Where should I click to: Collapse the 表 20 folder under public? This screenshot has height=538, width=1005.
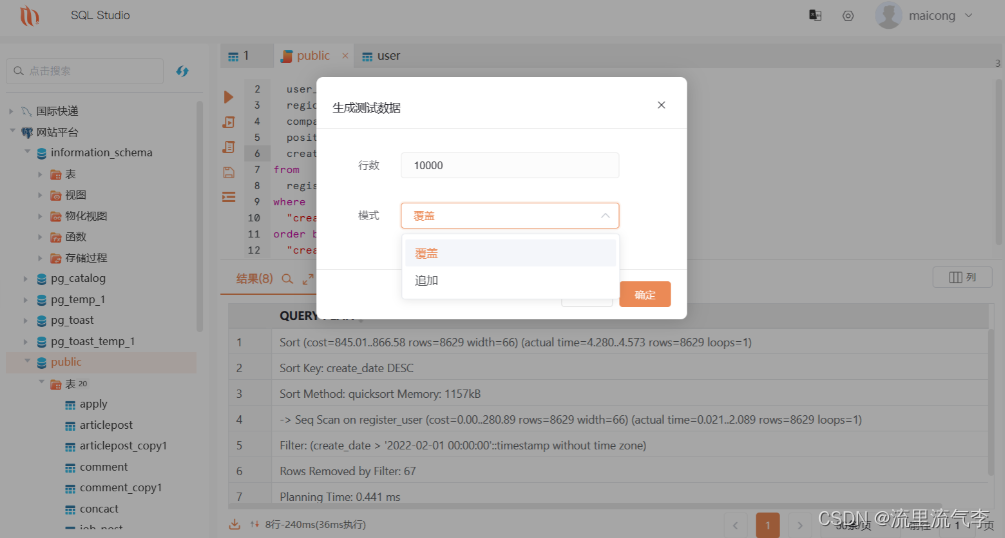41,383
